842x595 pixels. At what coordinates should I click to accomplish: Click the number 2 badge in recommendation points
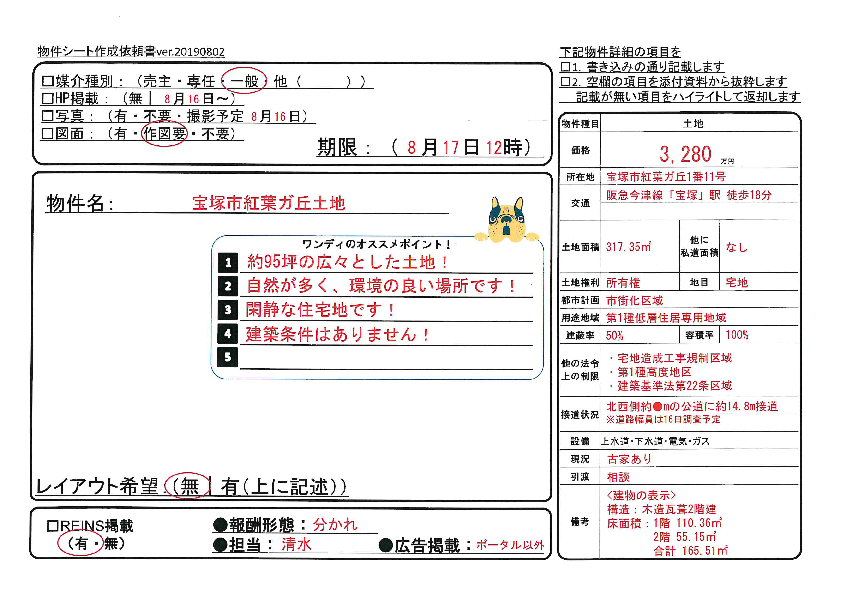click(228, 287)
